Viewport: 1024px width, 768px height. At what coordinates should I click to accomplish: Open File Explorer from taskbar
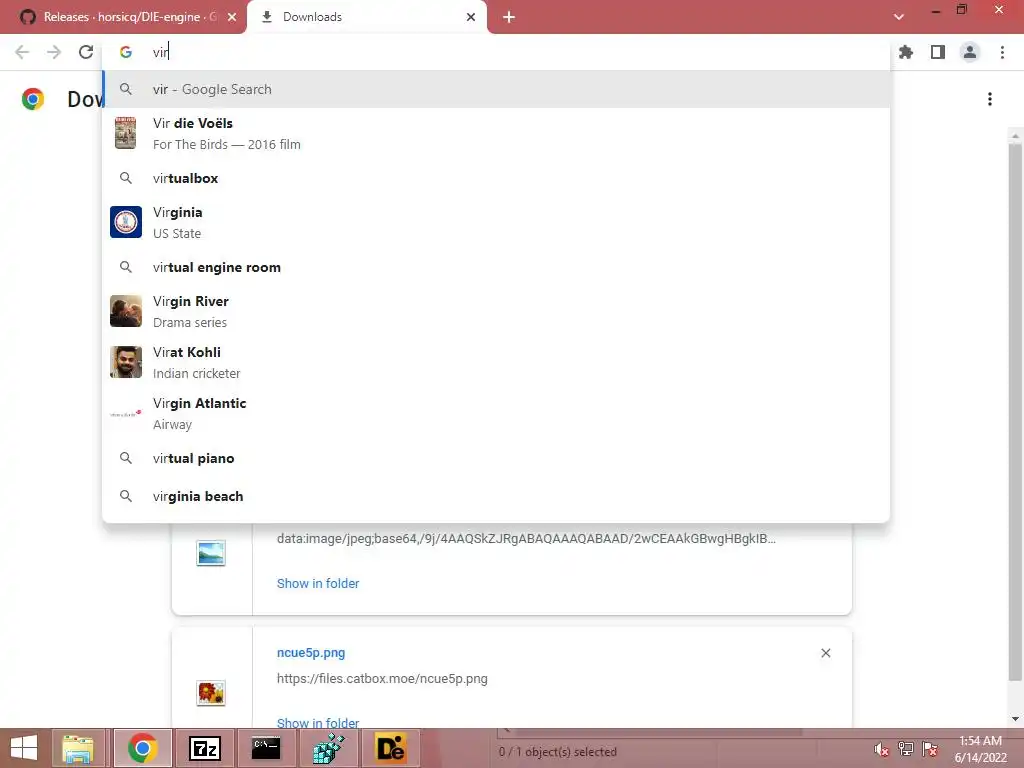pos(78,748)
